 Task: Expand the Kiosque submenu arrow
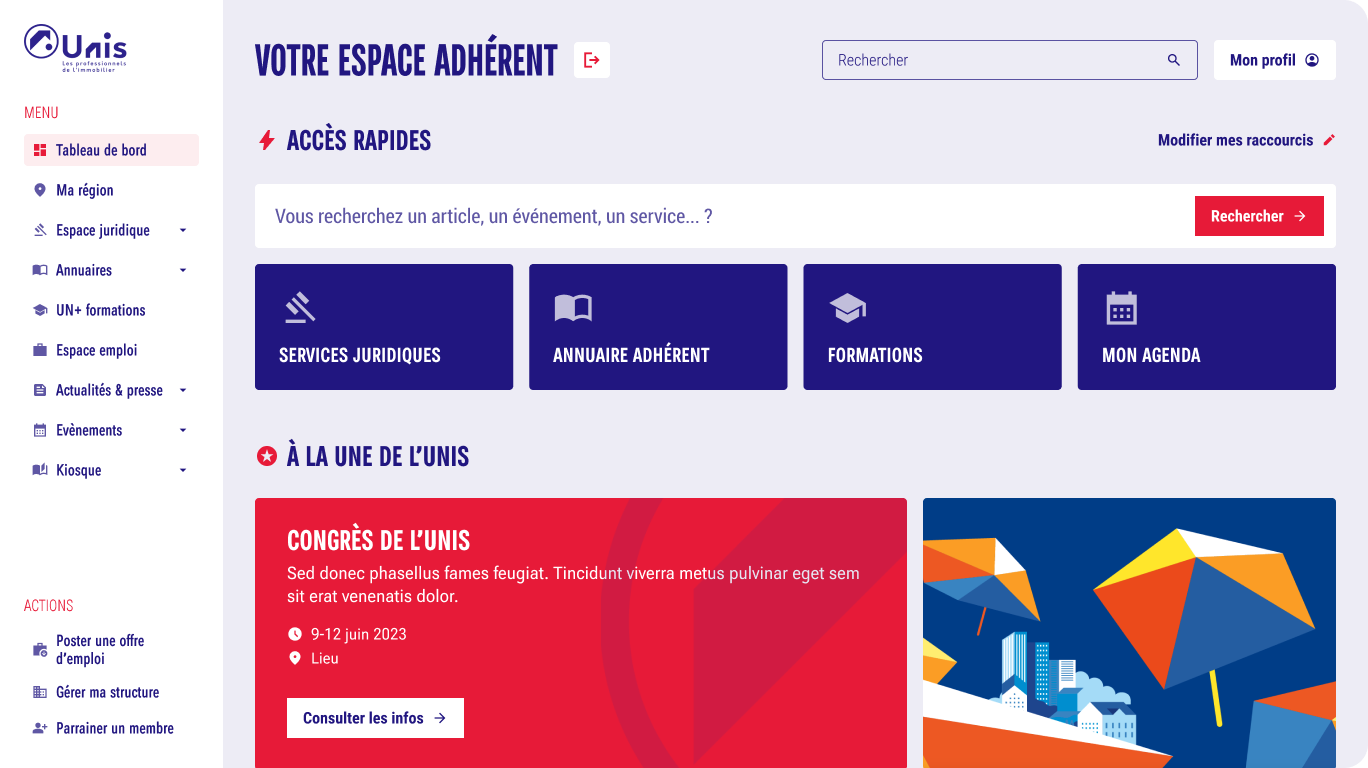[x=183, y=470]
